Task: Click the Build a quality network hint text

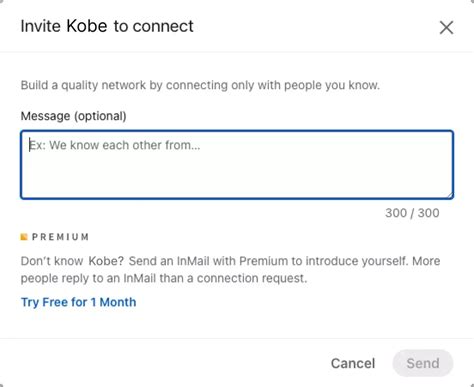Action: pyautogui.click(x=200, y=85)
